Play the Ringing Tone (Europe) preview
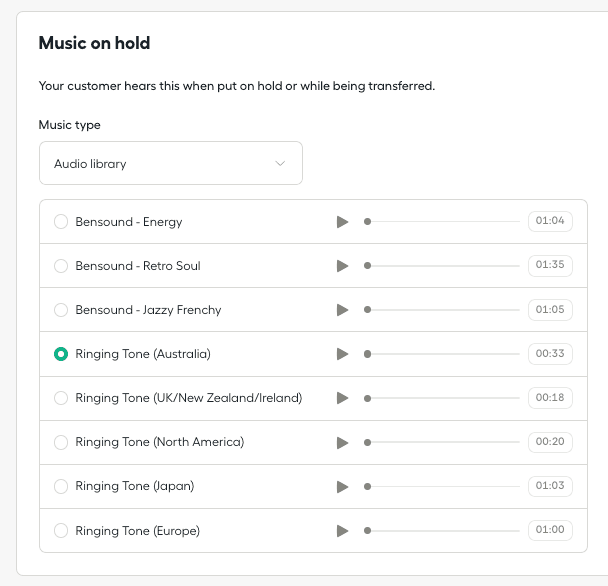This screenshot has width=608, height=586. (x=342, y=531)
